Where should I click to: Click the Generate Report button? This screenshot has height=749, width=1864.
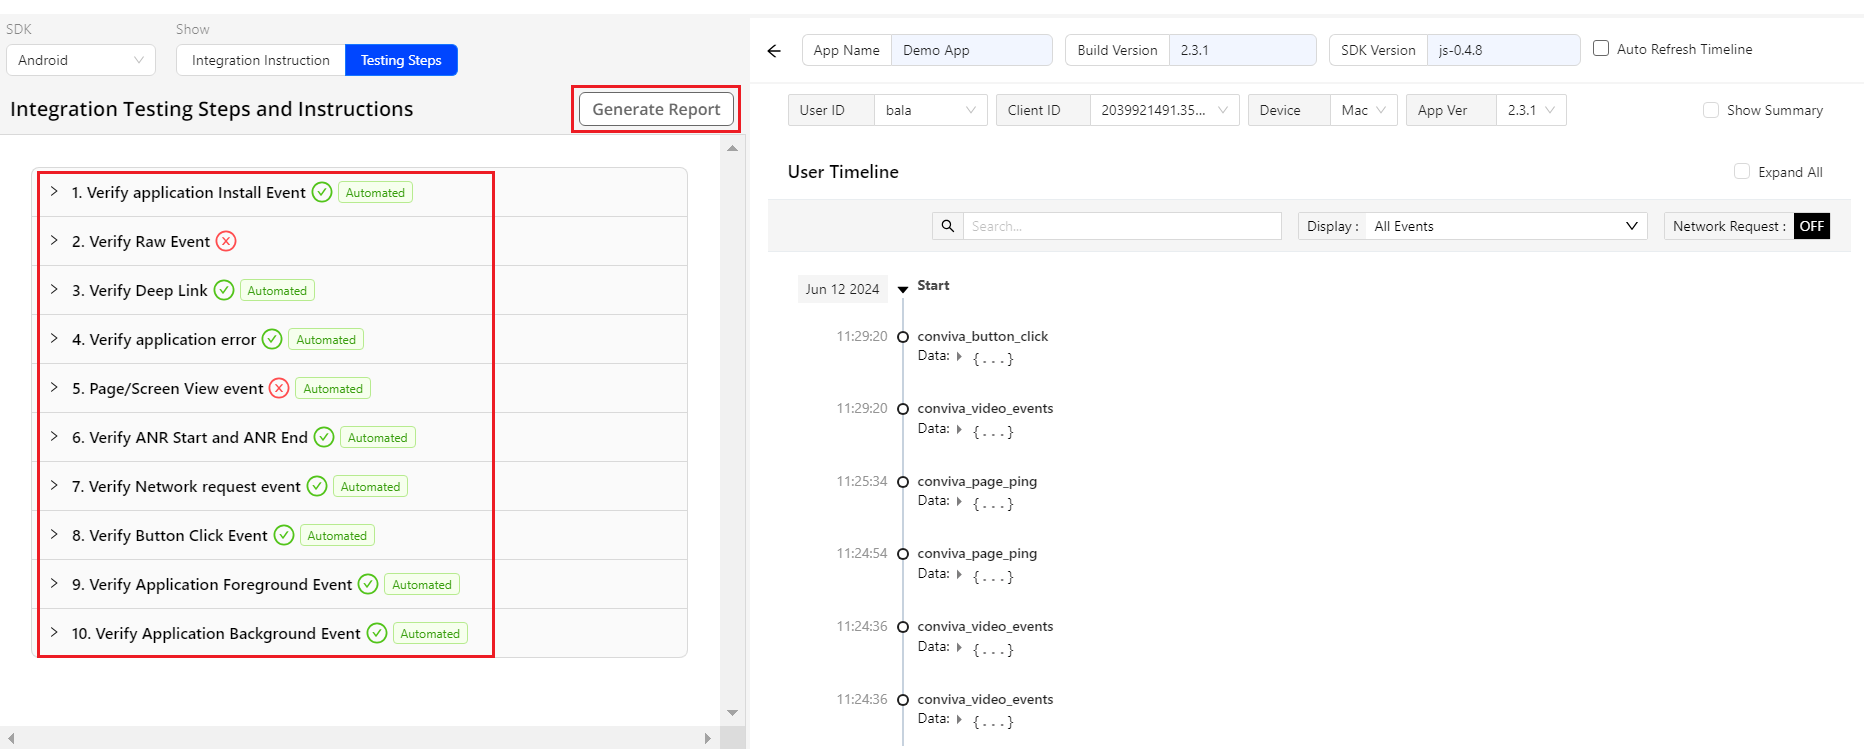point(656,109)
